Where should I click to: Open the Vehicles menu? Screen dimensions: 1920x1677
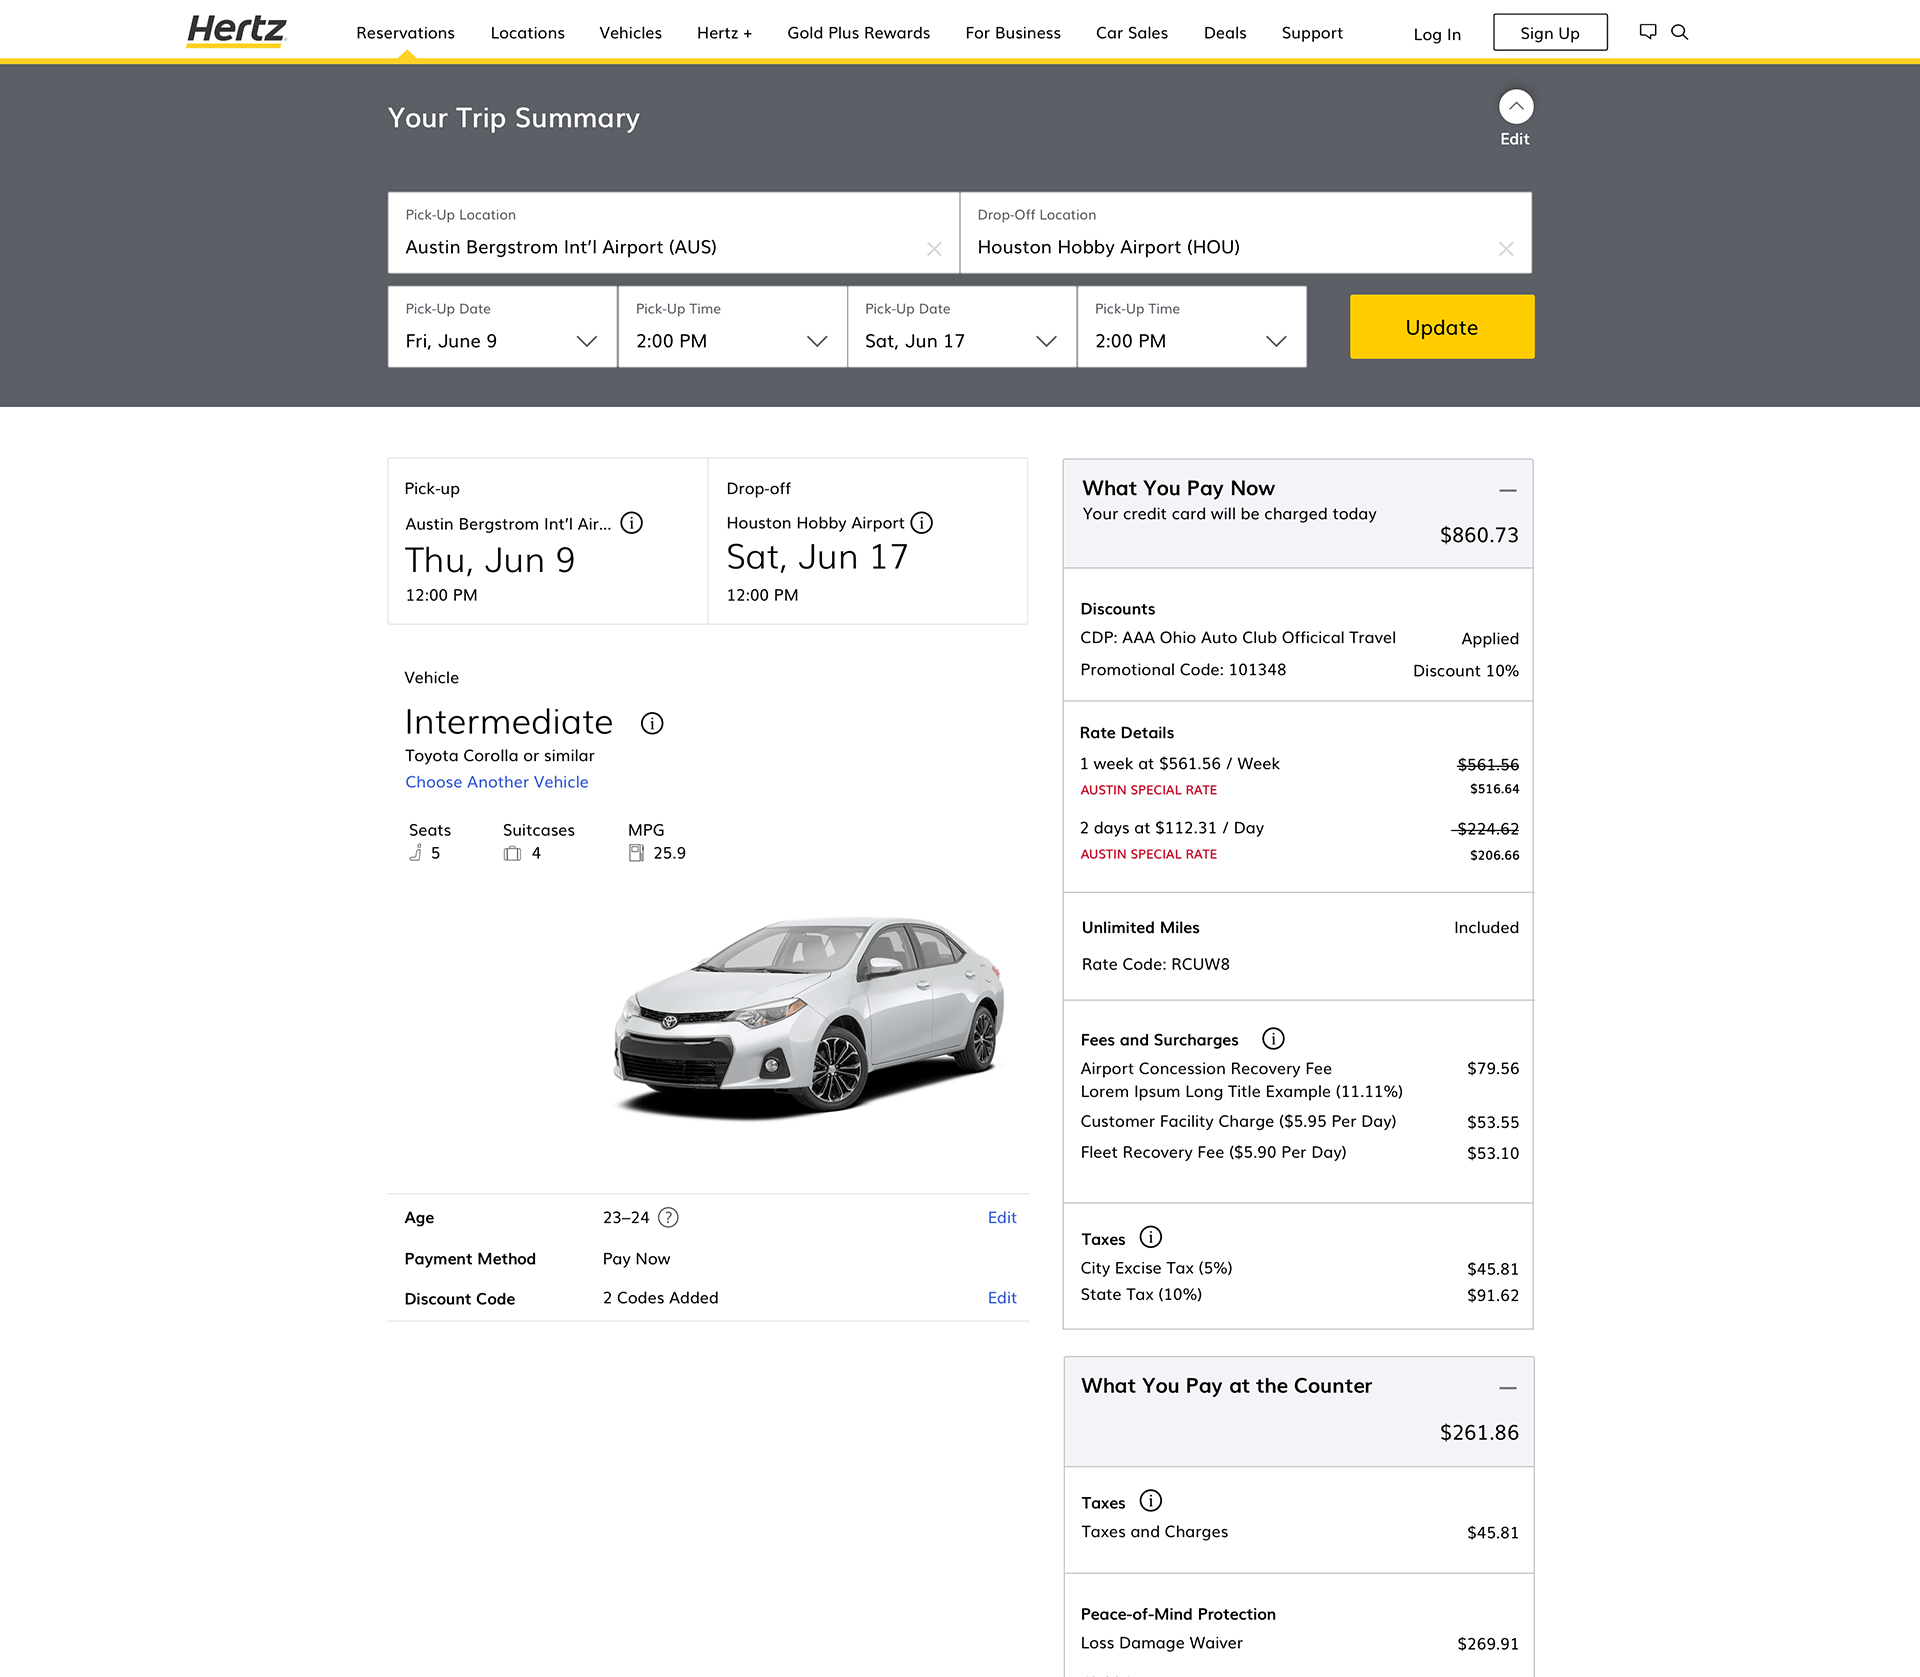click(630, 33)
